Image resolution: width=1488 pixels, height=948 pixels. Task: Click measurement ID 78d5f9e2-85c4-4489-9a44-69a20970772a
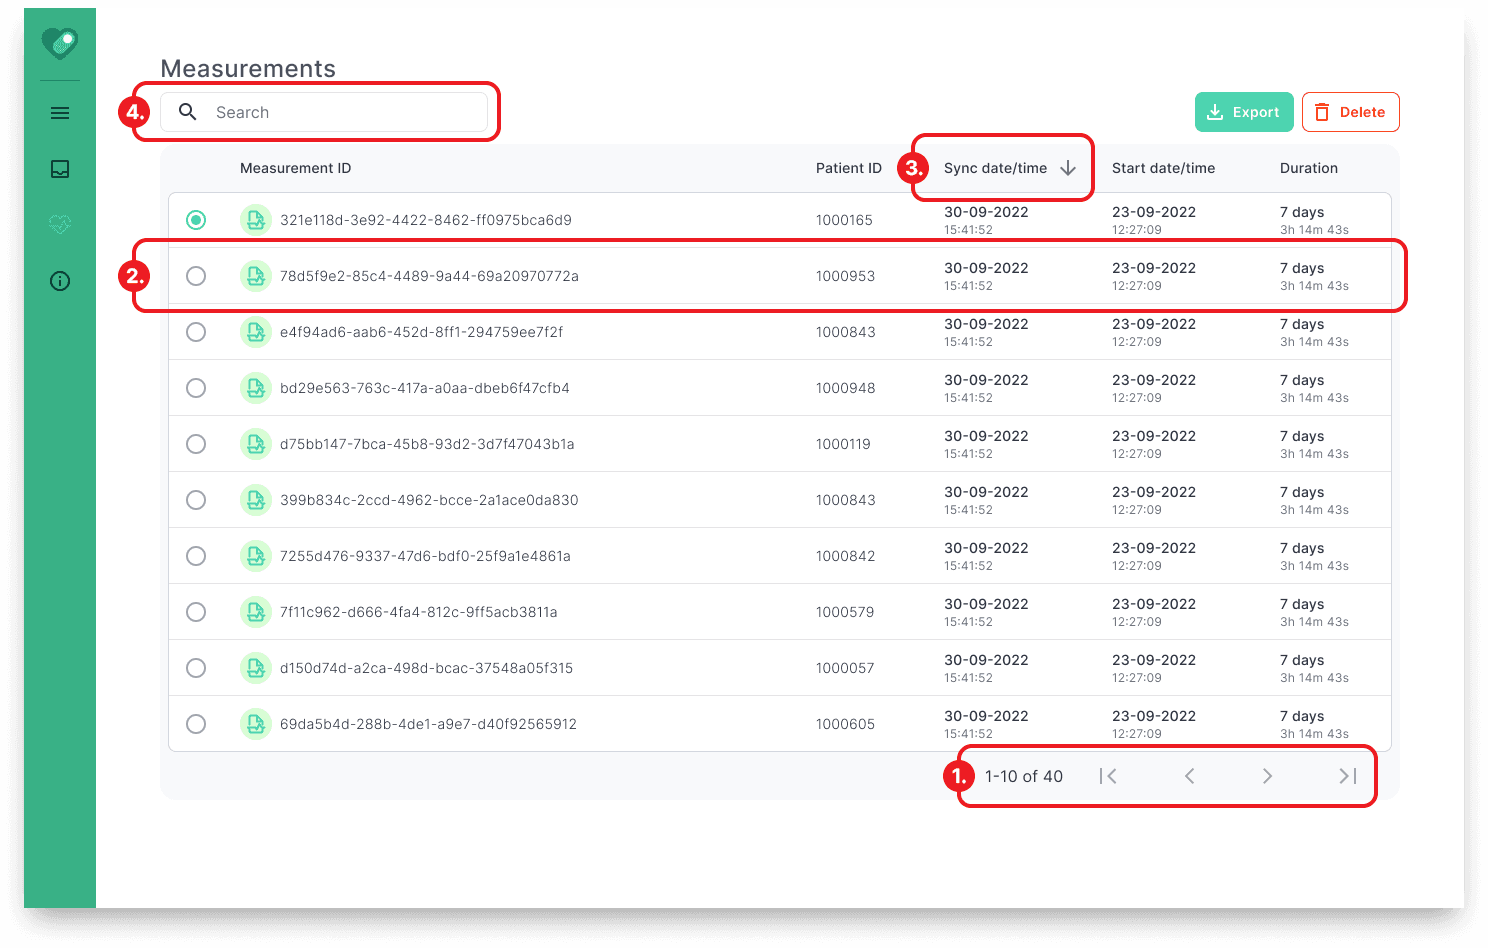click(429, 276)
